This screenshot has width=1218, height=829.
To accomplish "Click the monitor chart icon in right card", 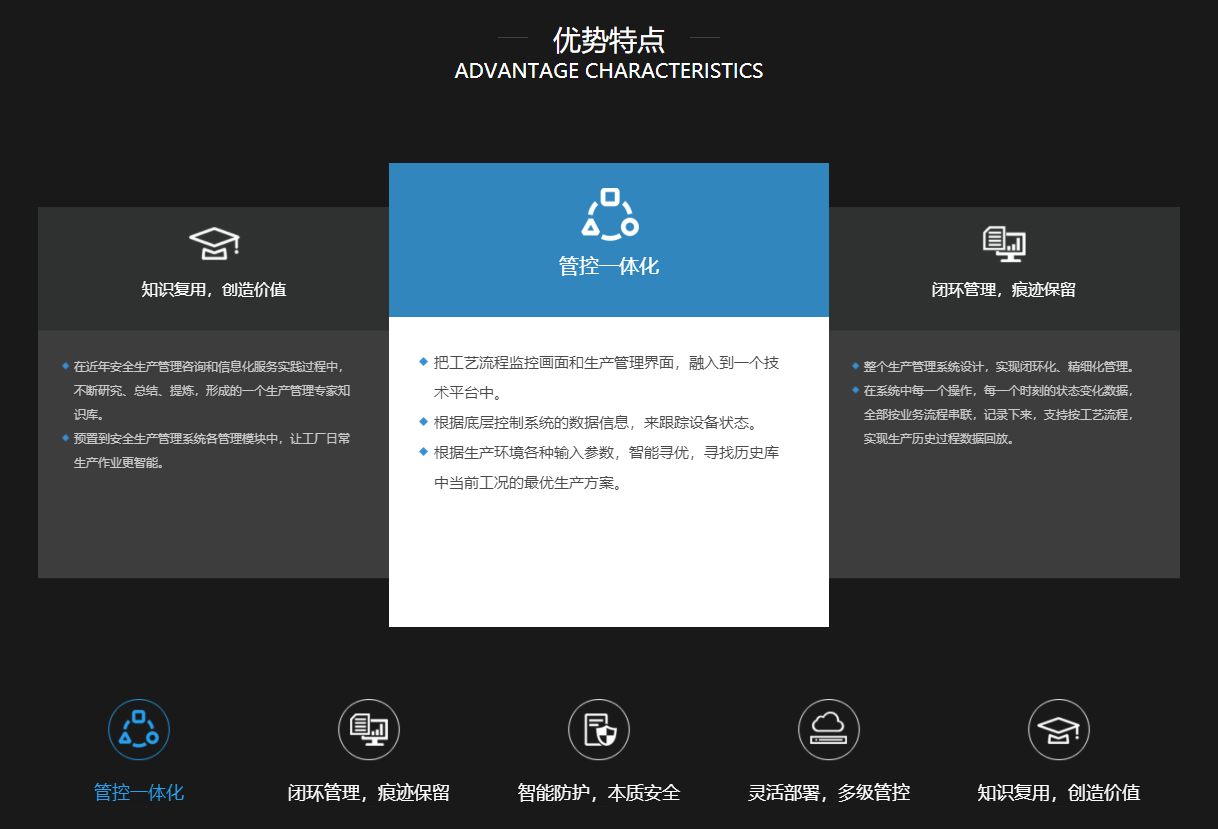I will coord(1004,244).
